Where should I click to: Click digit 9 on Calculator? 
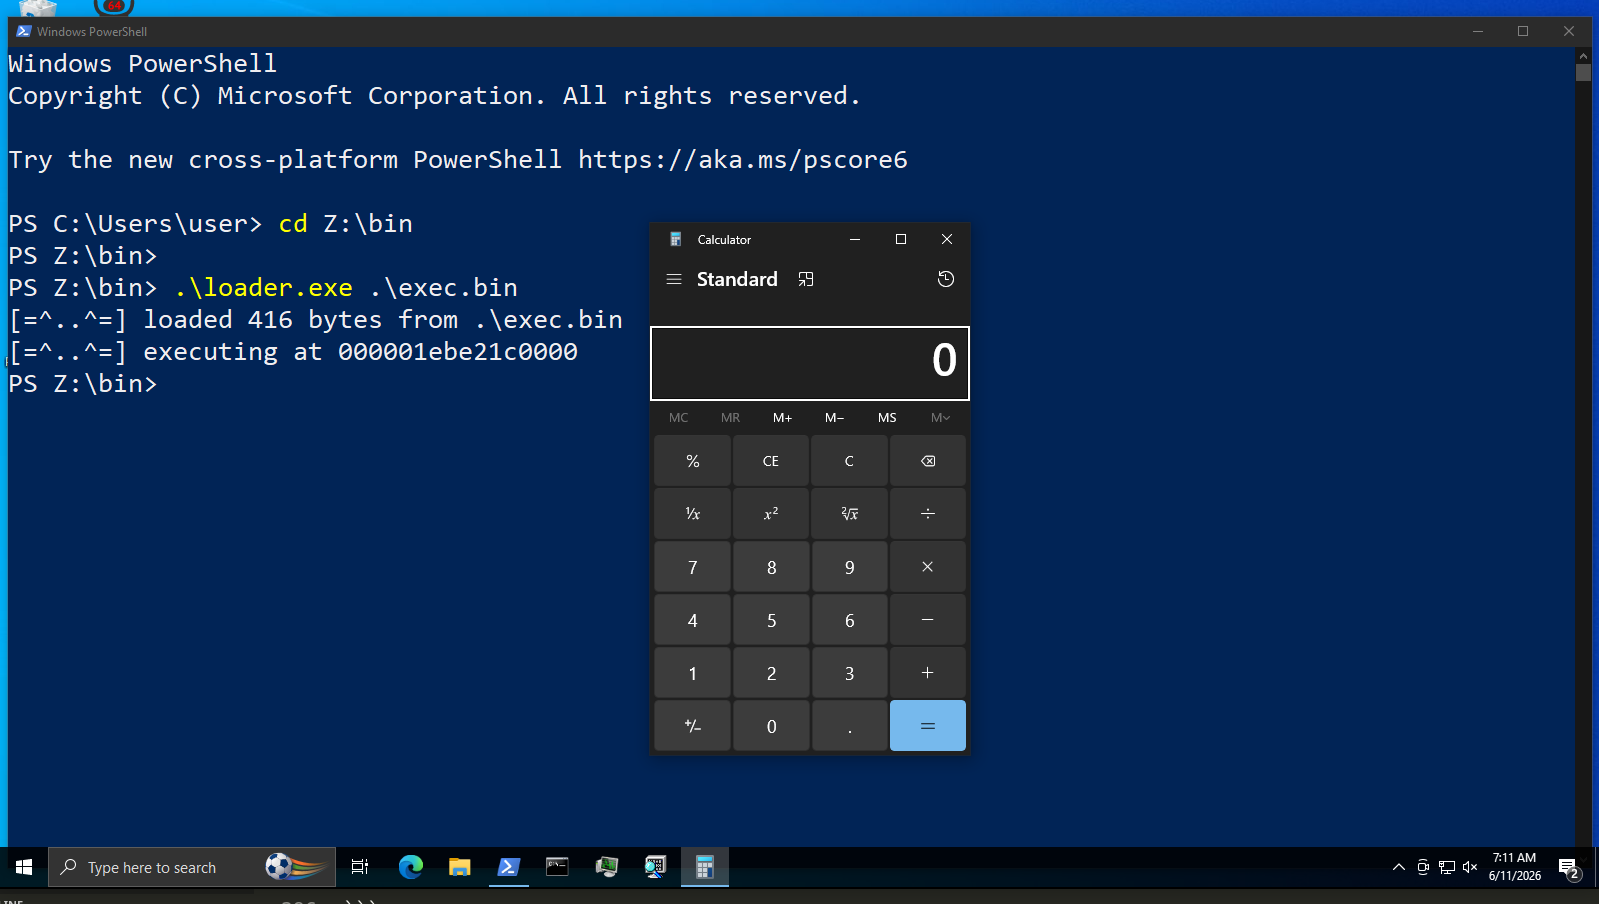[849, 567]
